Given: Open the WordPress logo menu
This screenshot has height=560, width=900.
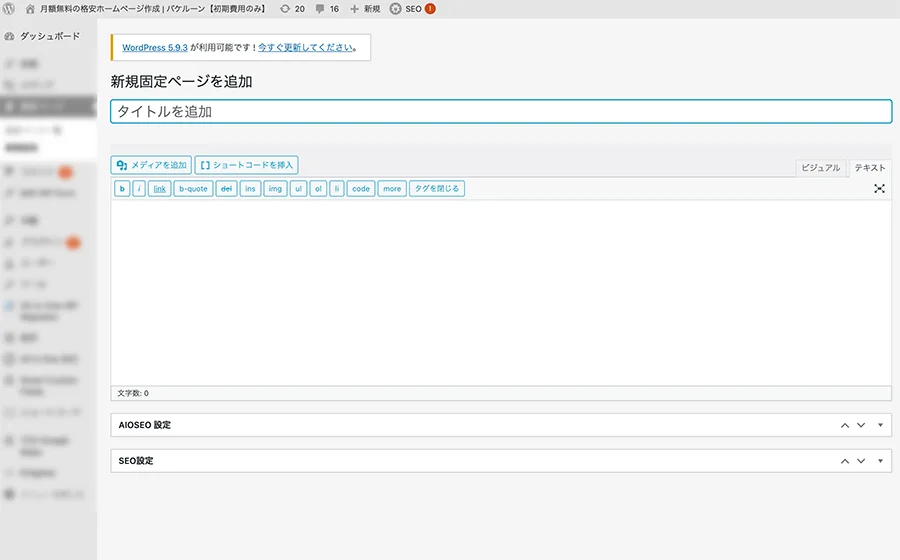Looking at the screenshot, I should (9, 9).
